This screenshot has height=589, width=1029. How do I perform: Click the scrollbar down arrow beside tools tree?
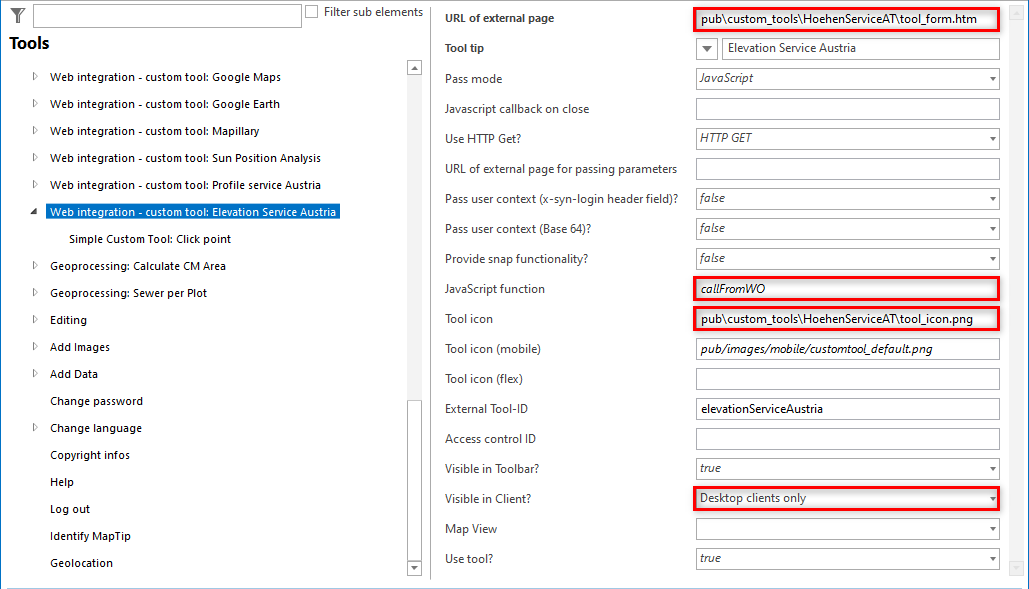[413, 569]
